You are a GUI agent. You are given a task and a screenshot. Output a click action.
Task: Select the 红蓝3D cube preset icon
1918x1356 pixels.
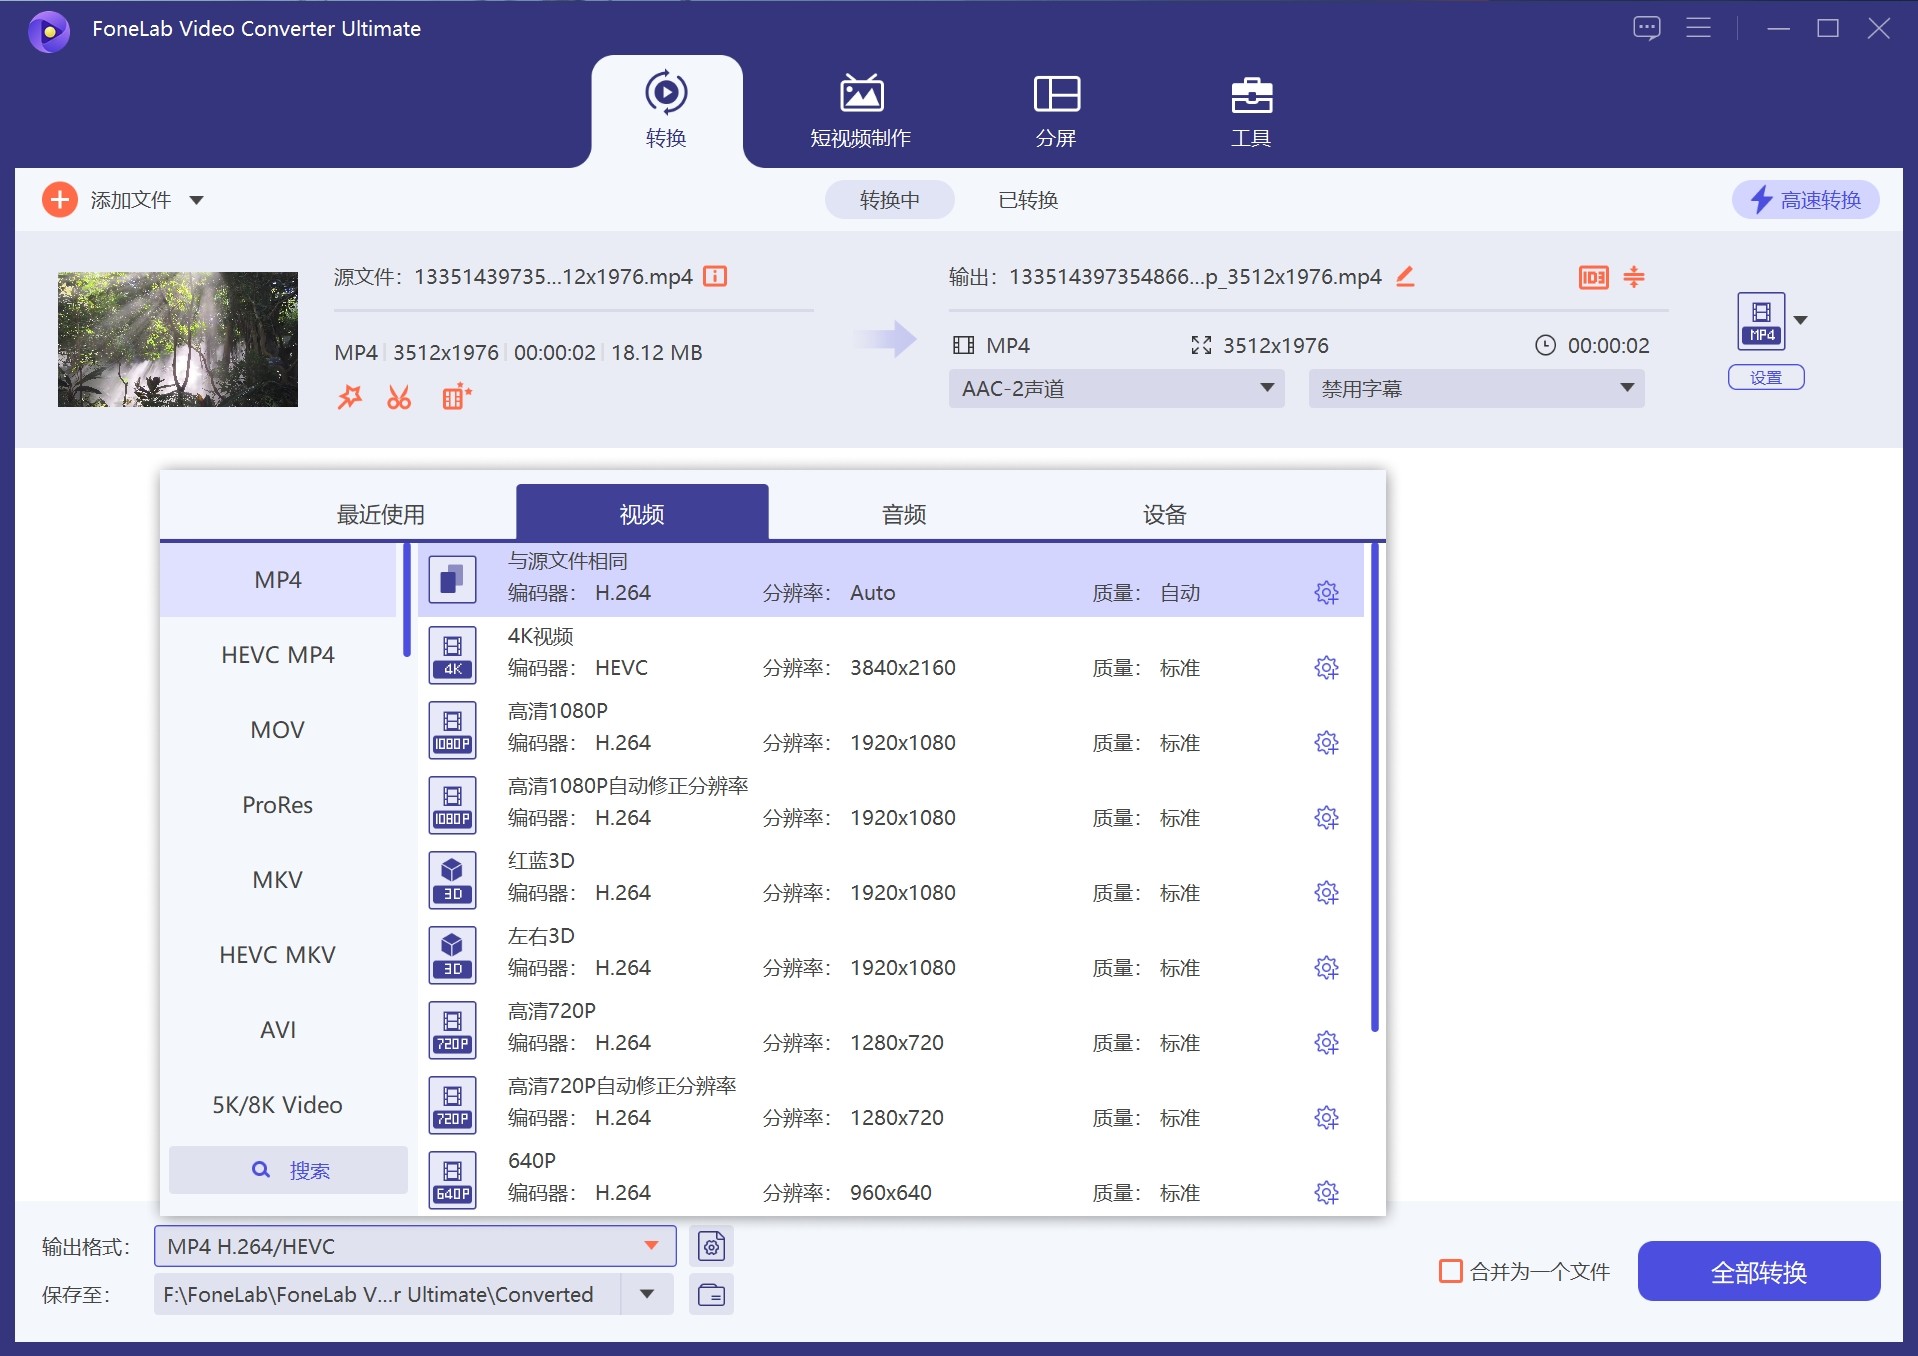[x=452, y=880]
